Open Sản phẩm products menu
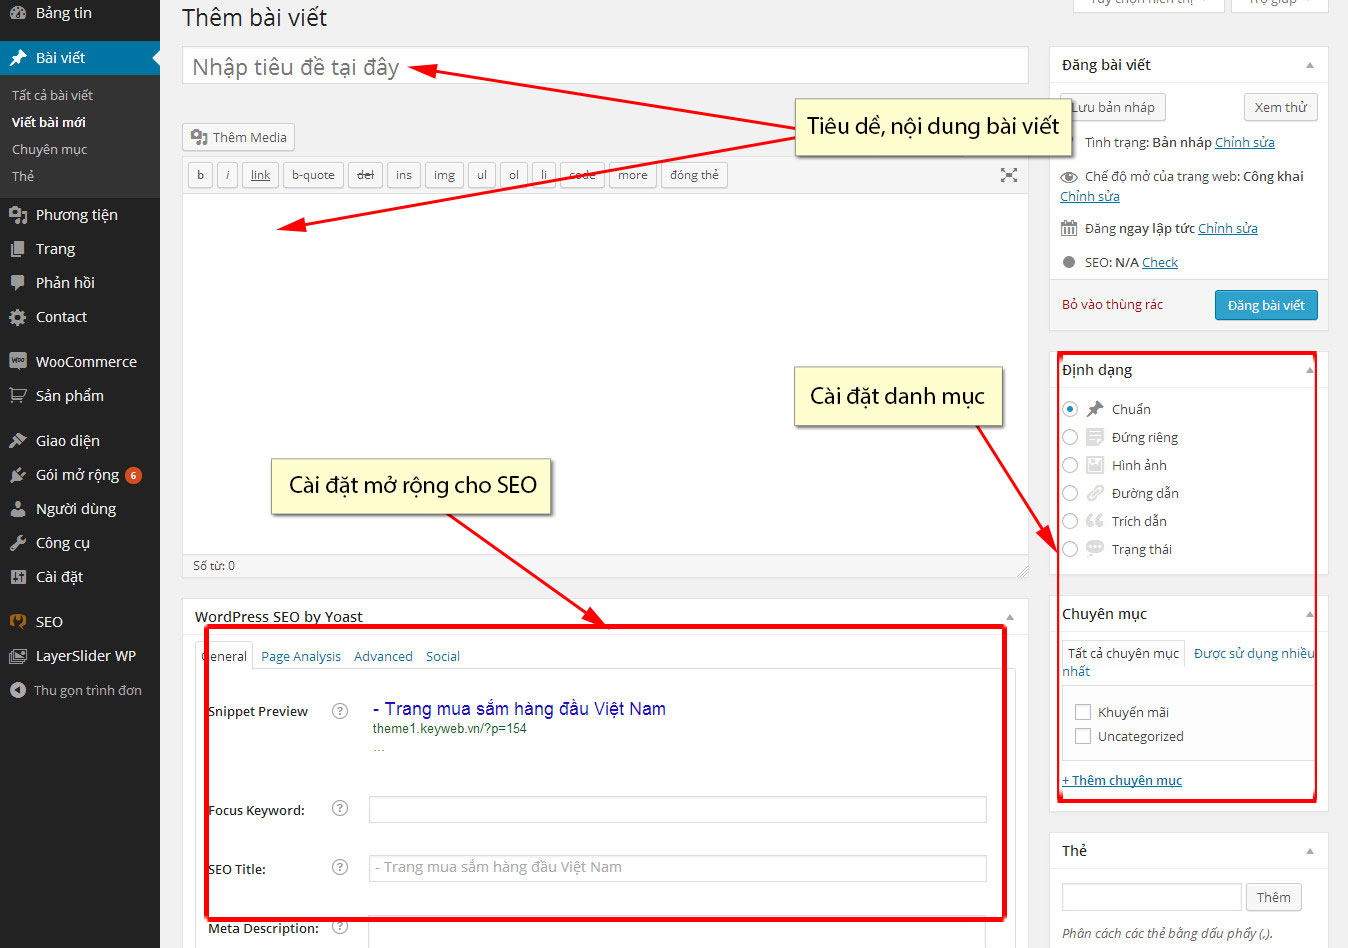1348x948 pixels. pyautogui.click(x=80, y=396)
